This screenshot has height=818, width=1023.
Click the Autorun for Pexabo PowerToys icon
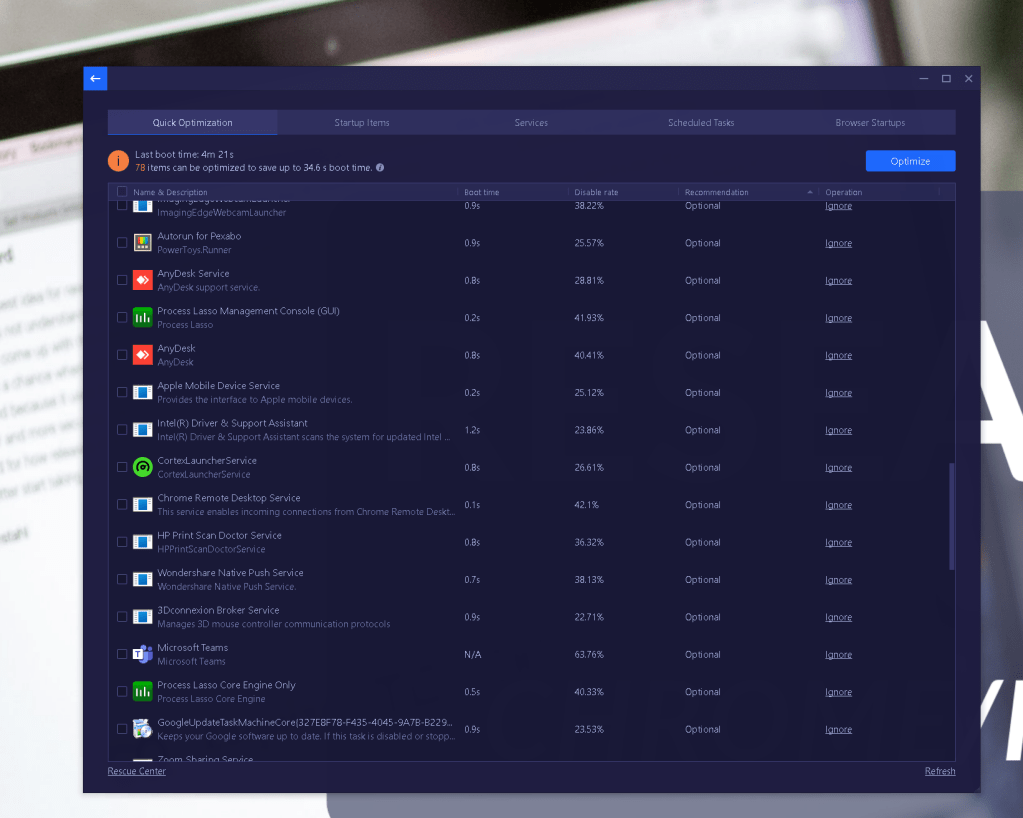tap(143, 243)
